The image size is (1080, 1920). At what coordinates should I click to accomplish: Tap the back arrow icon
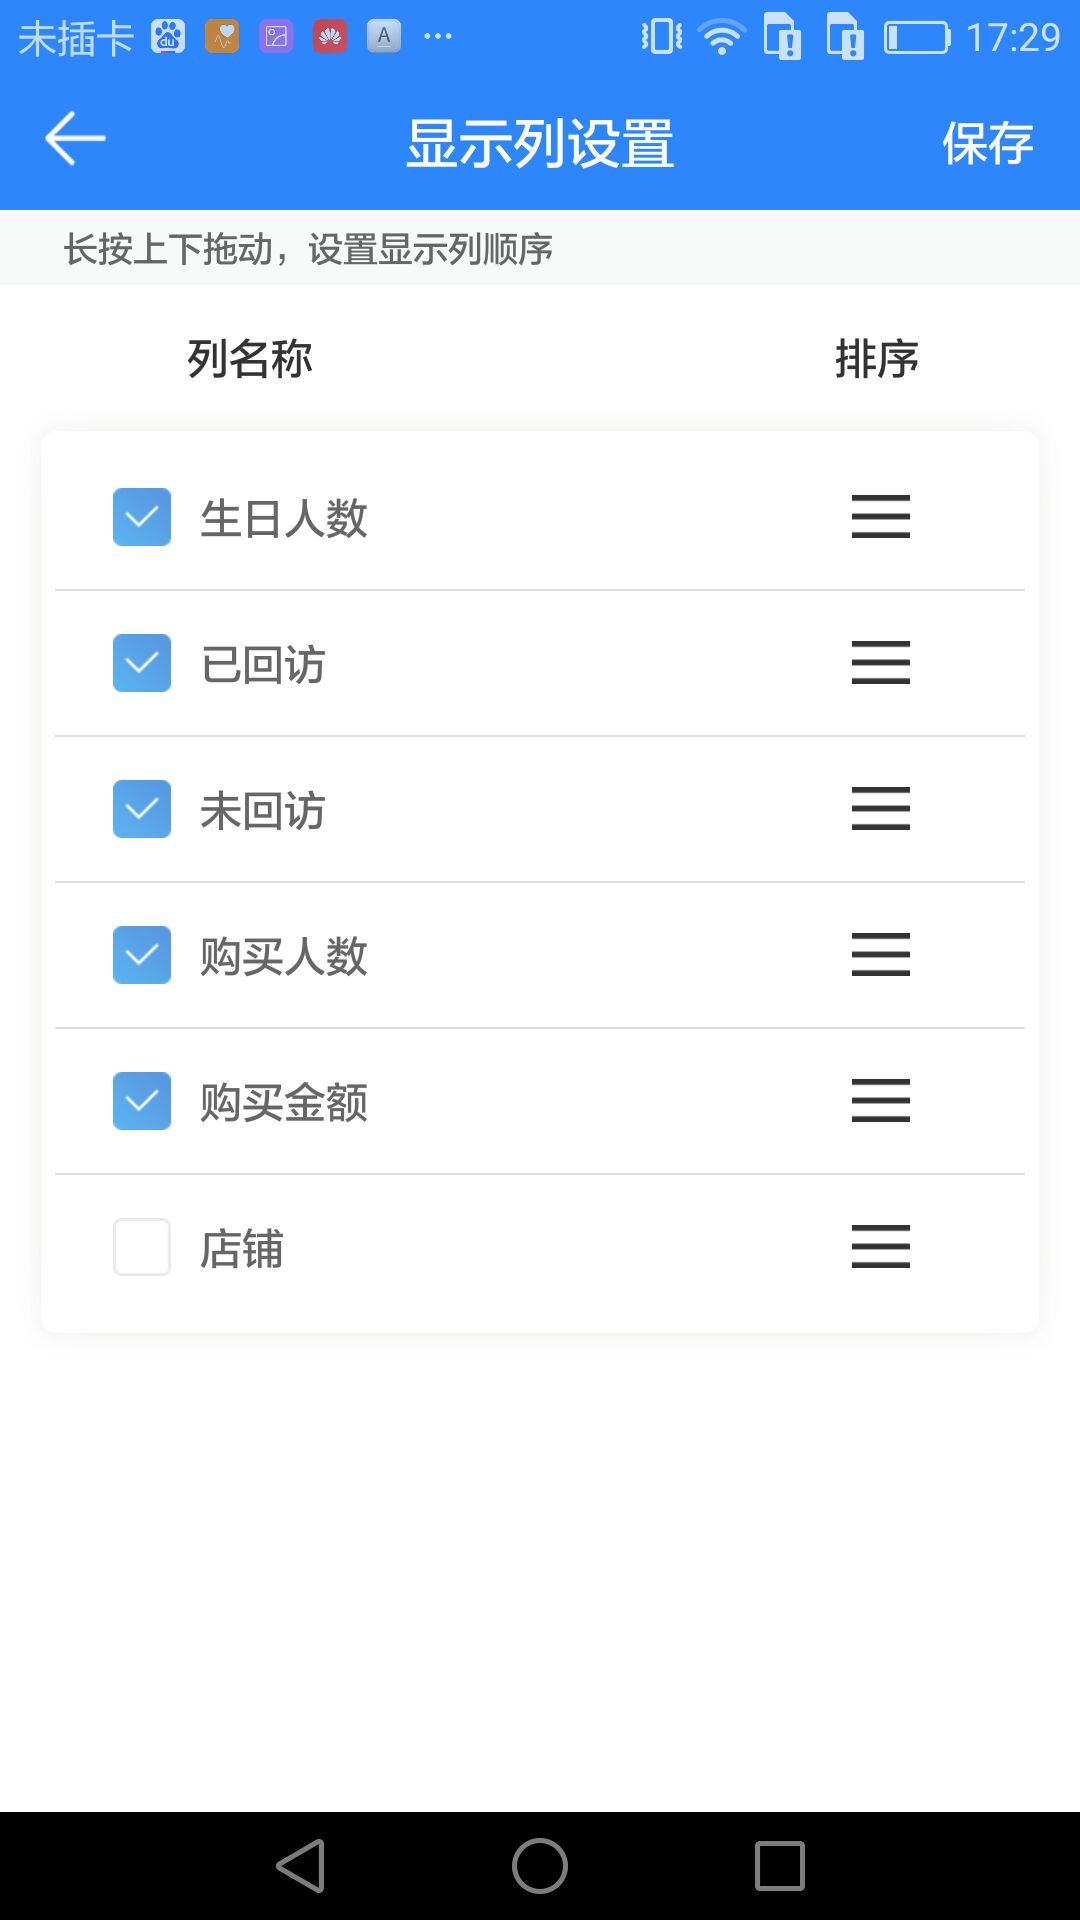pos(75,139)
